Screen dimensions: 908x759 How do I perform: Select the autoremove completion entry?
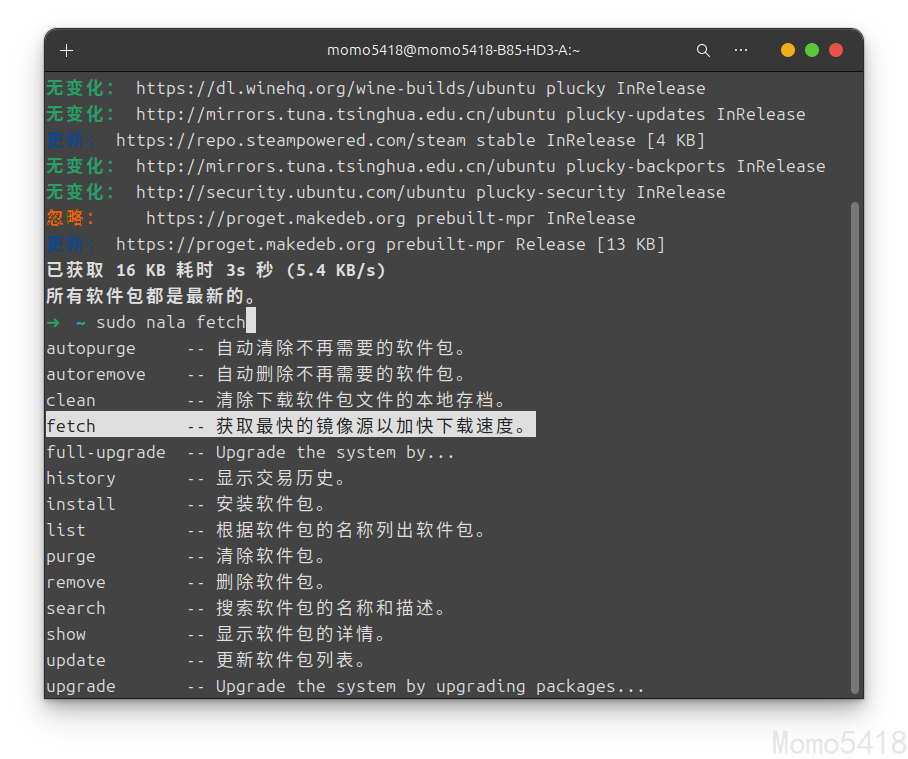pos(95,374)
